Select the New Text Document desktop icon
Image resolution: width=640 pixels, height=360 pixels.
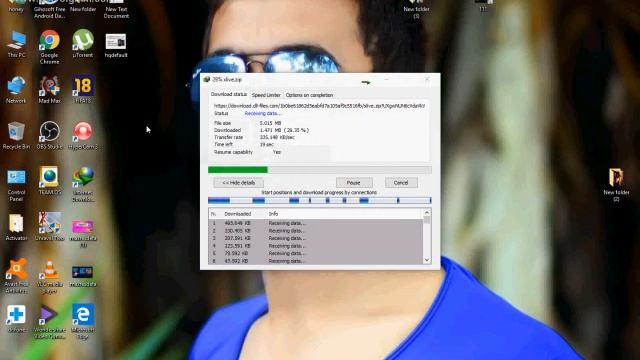[116, 10]
